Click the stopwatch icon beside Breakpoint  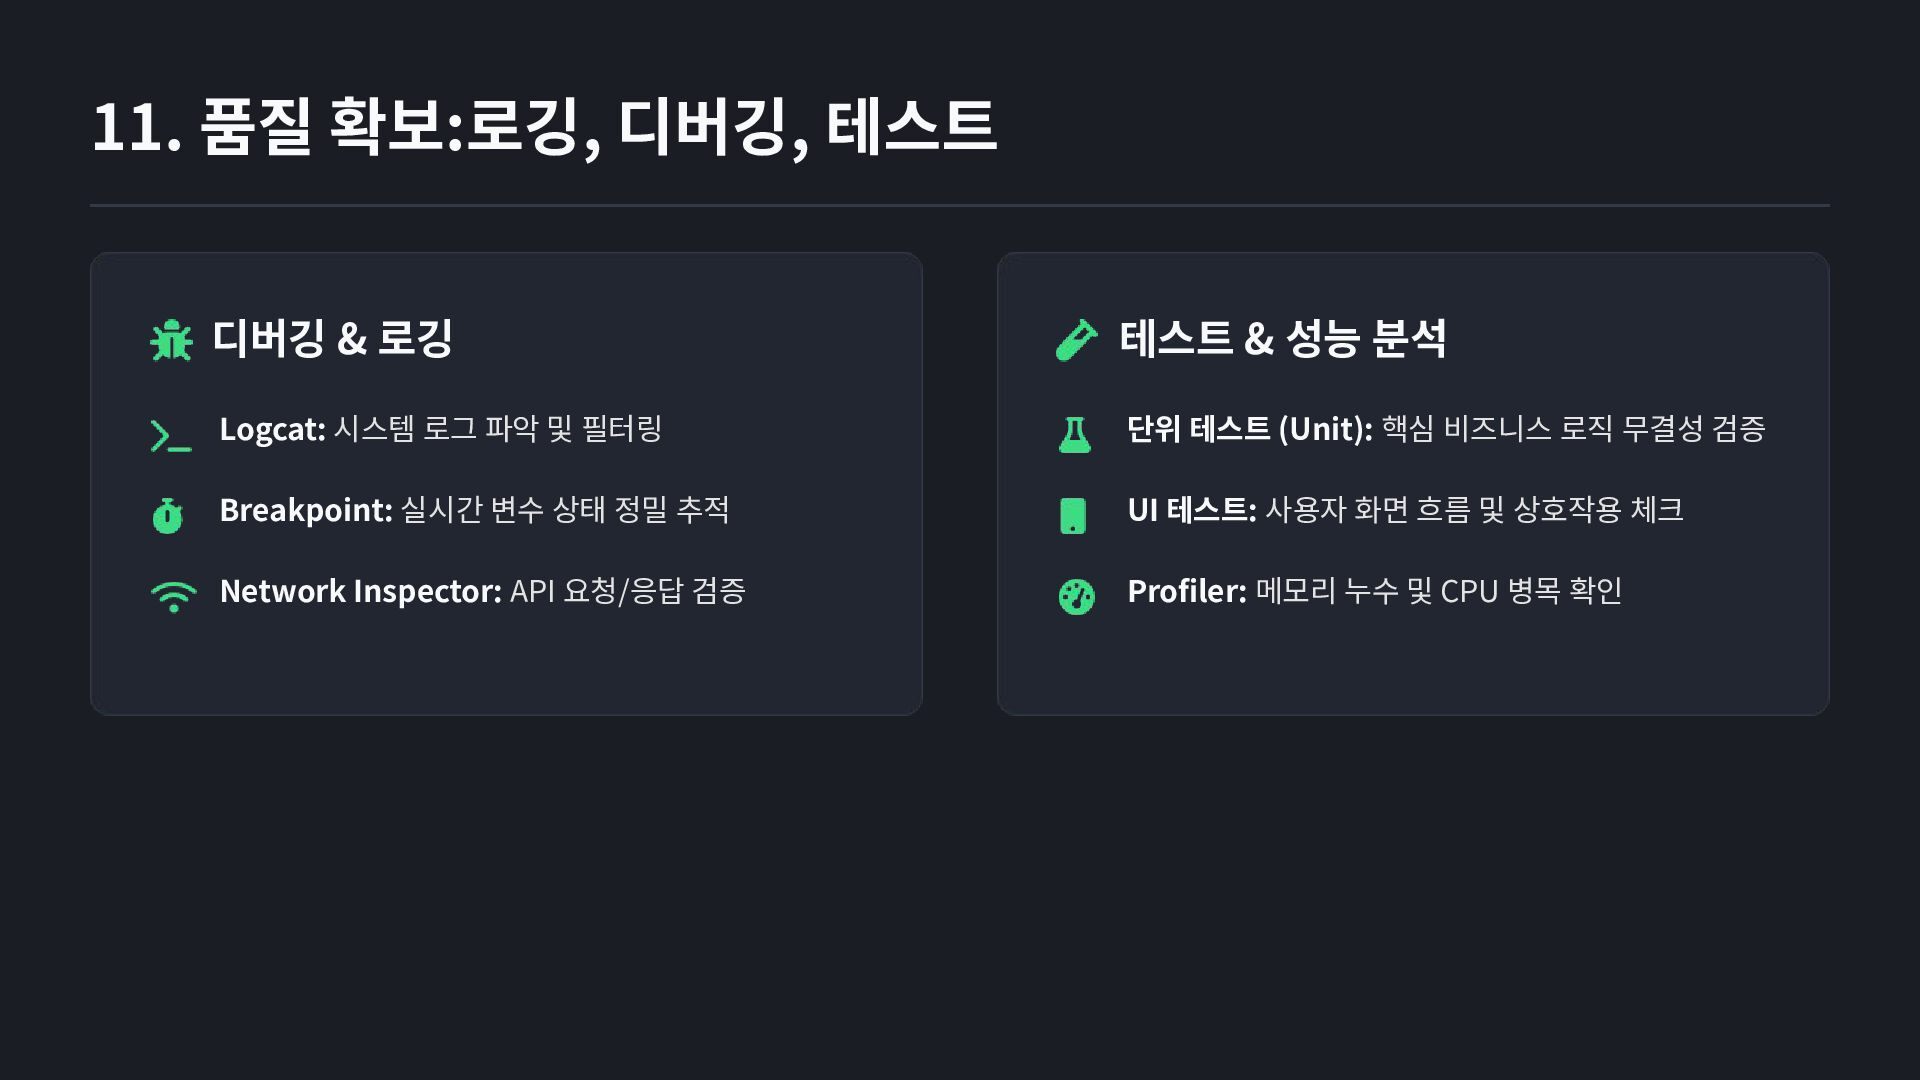coord(168,515)
